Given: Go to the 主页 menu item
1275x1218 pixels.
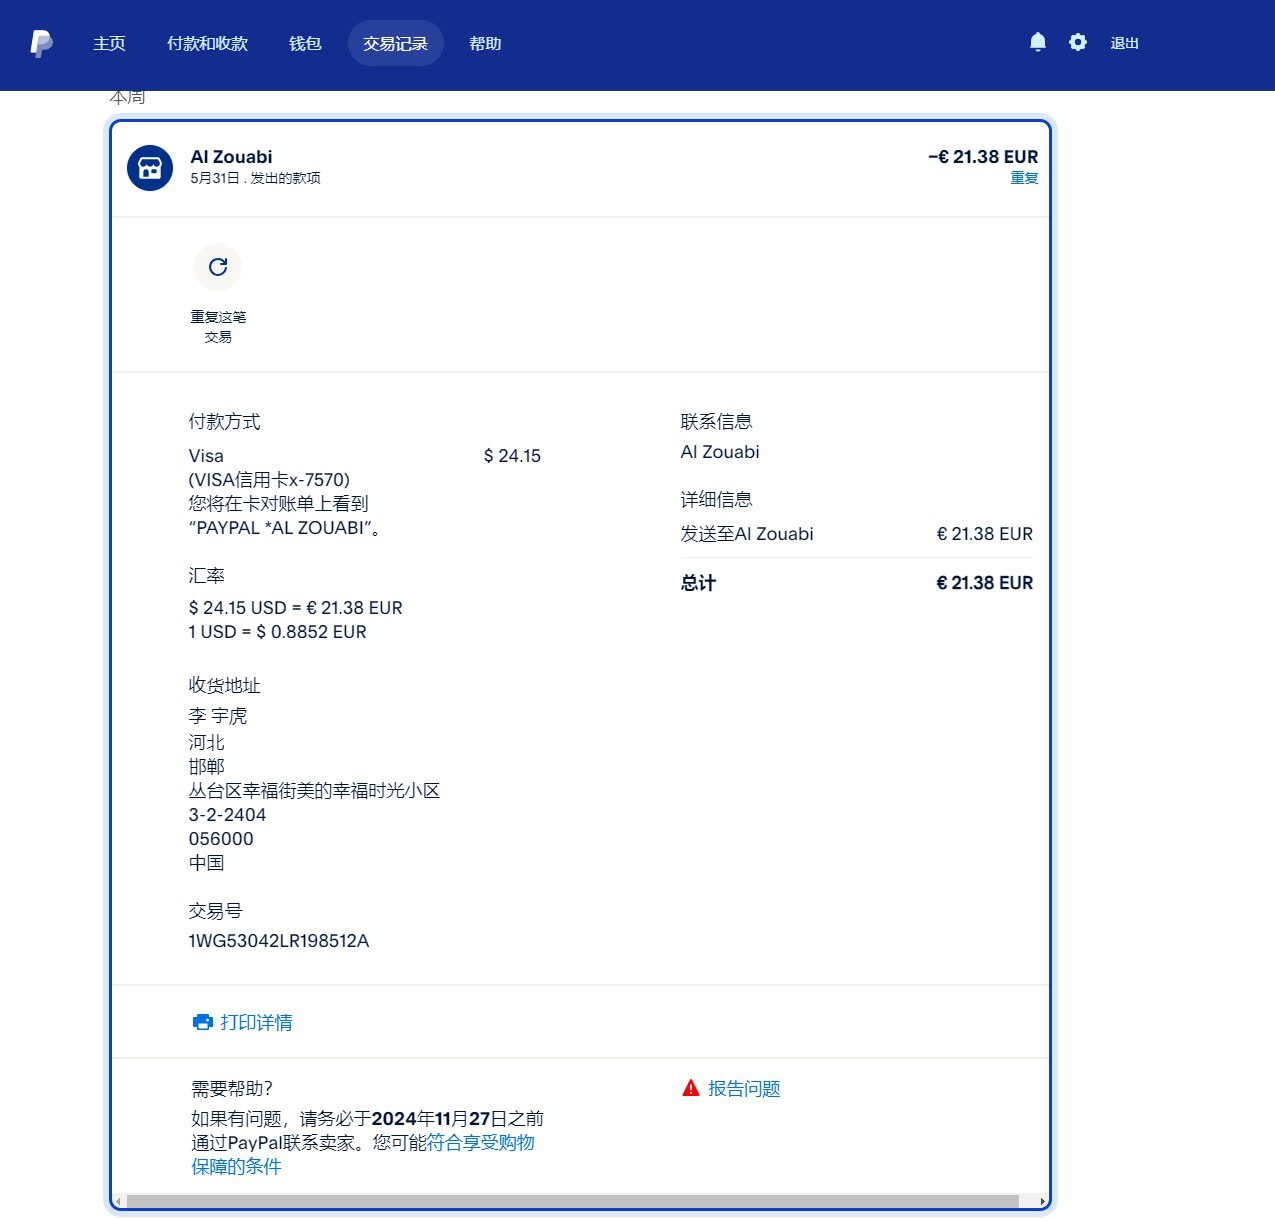Looking at the screenshot, I should (109, 43).
